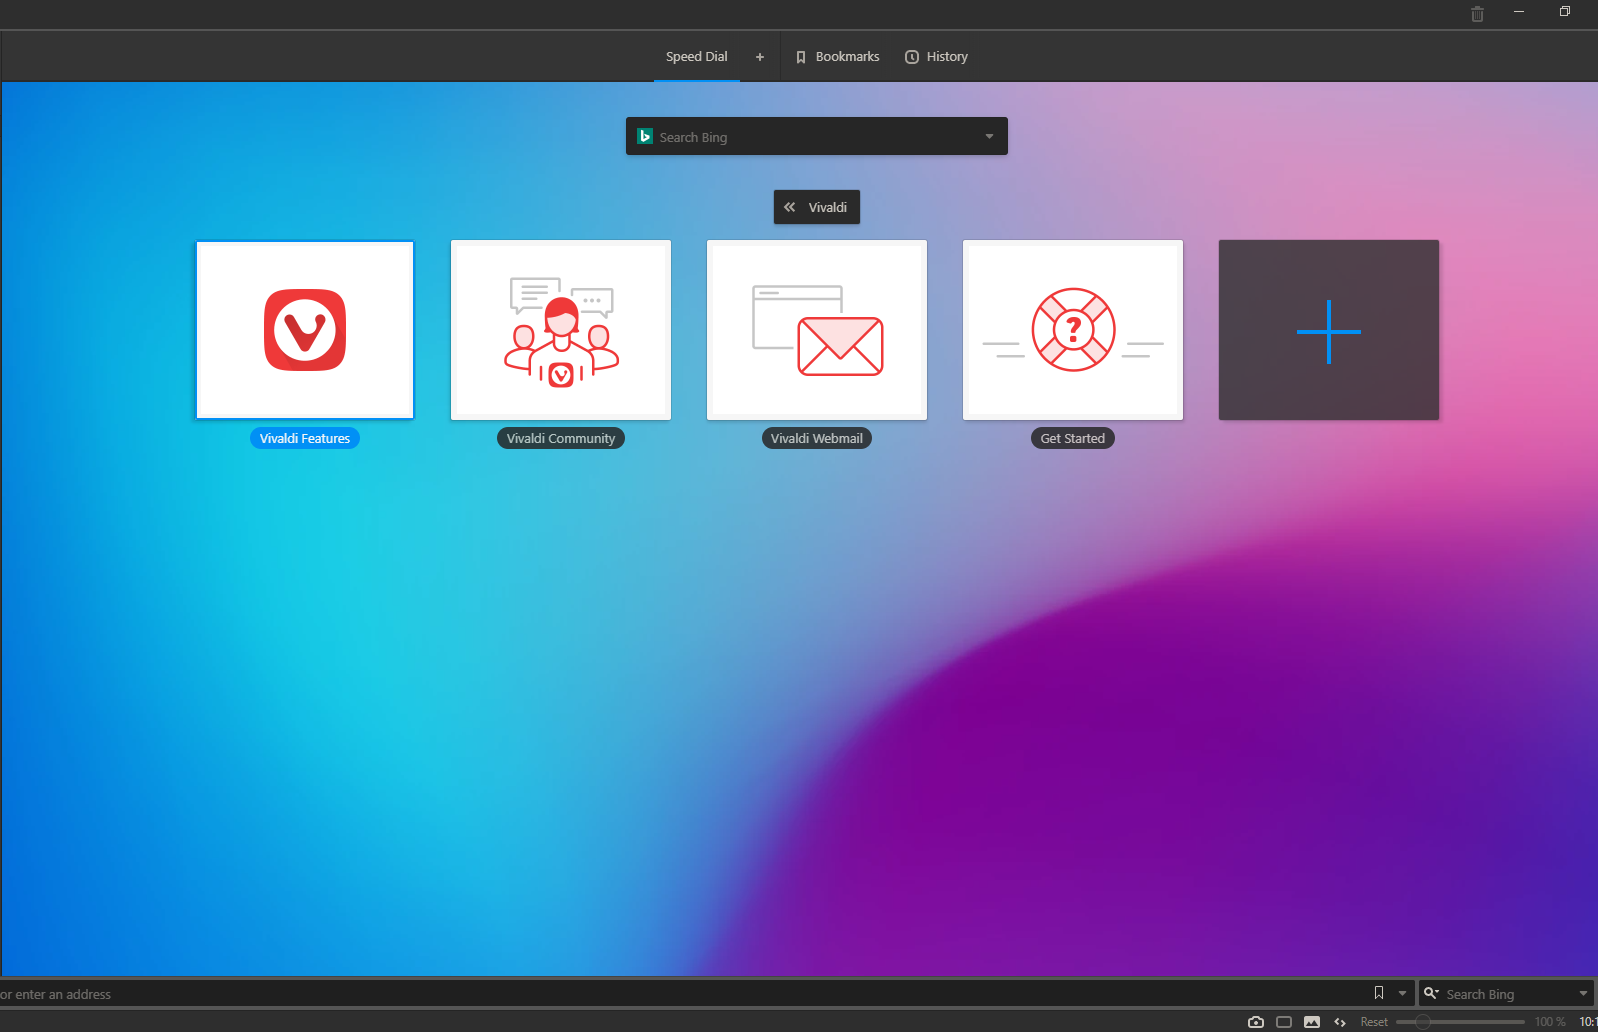This screenshot has width=1598, height=1032.
Task: Open the Vivaldi Community speed dial
Action: pos(561,330)
